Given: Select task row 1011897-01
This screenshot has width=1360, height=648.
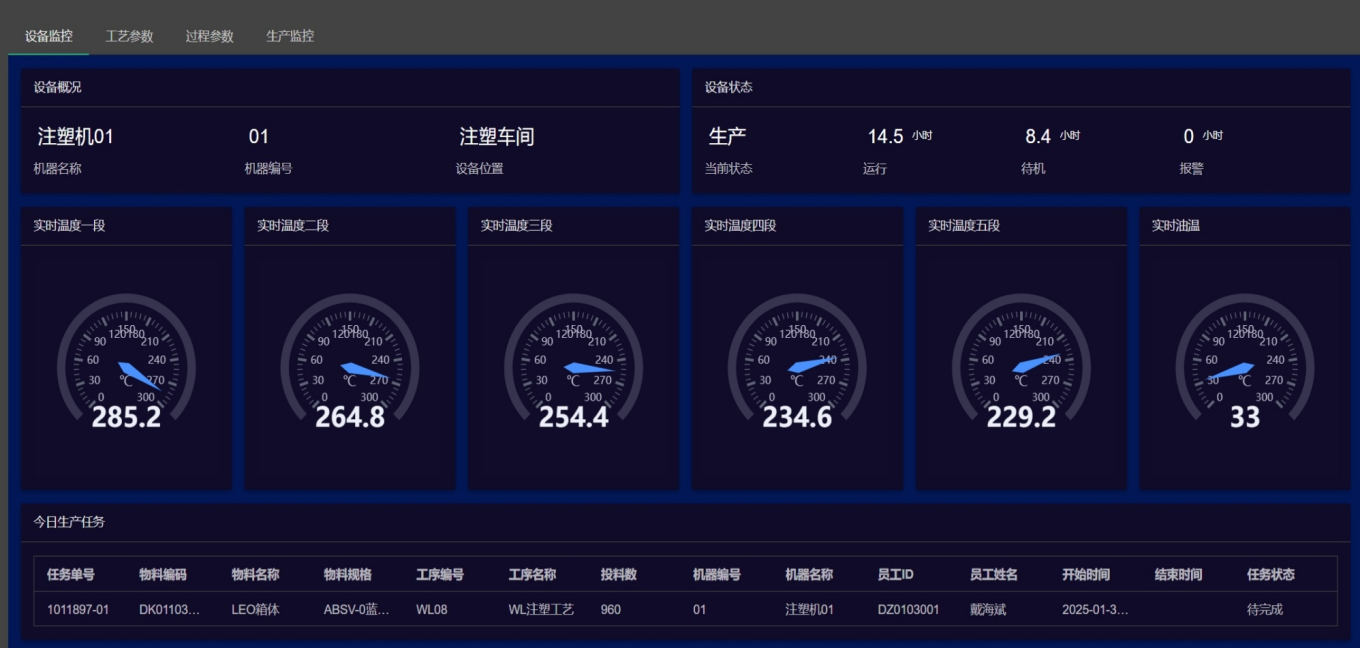Looking at the screenshot, I should click(x=78, y=609).
